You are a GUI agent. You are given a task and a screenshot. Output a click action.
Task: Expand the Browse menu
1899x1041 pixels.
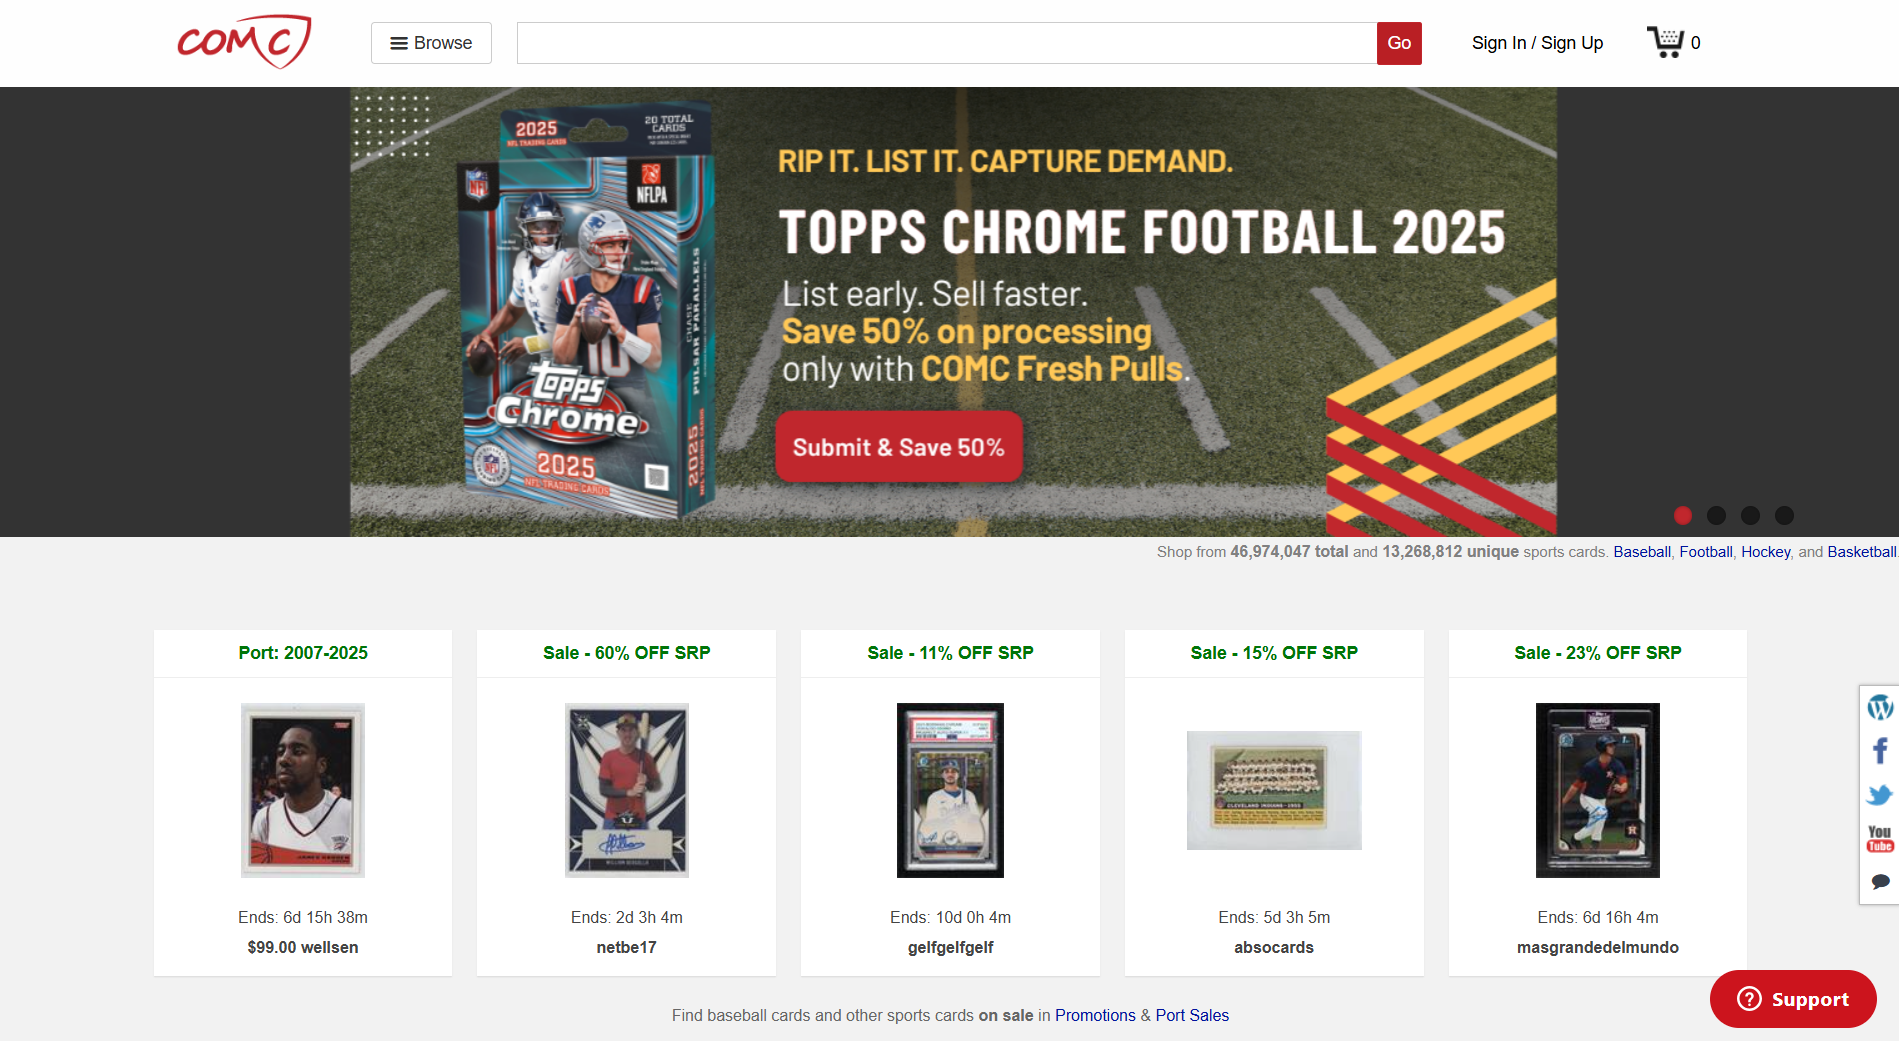click(431, 43)
